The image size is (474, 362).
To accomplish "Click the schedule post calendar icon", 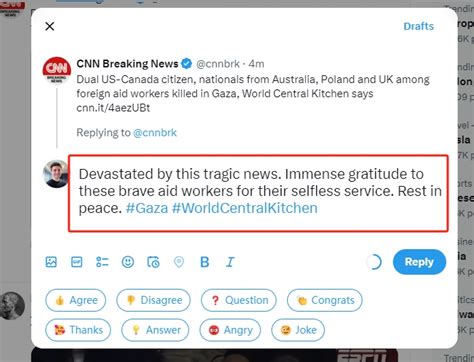I will pos(153,262).
